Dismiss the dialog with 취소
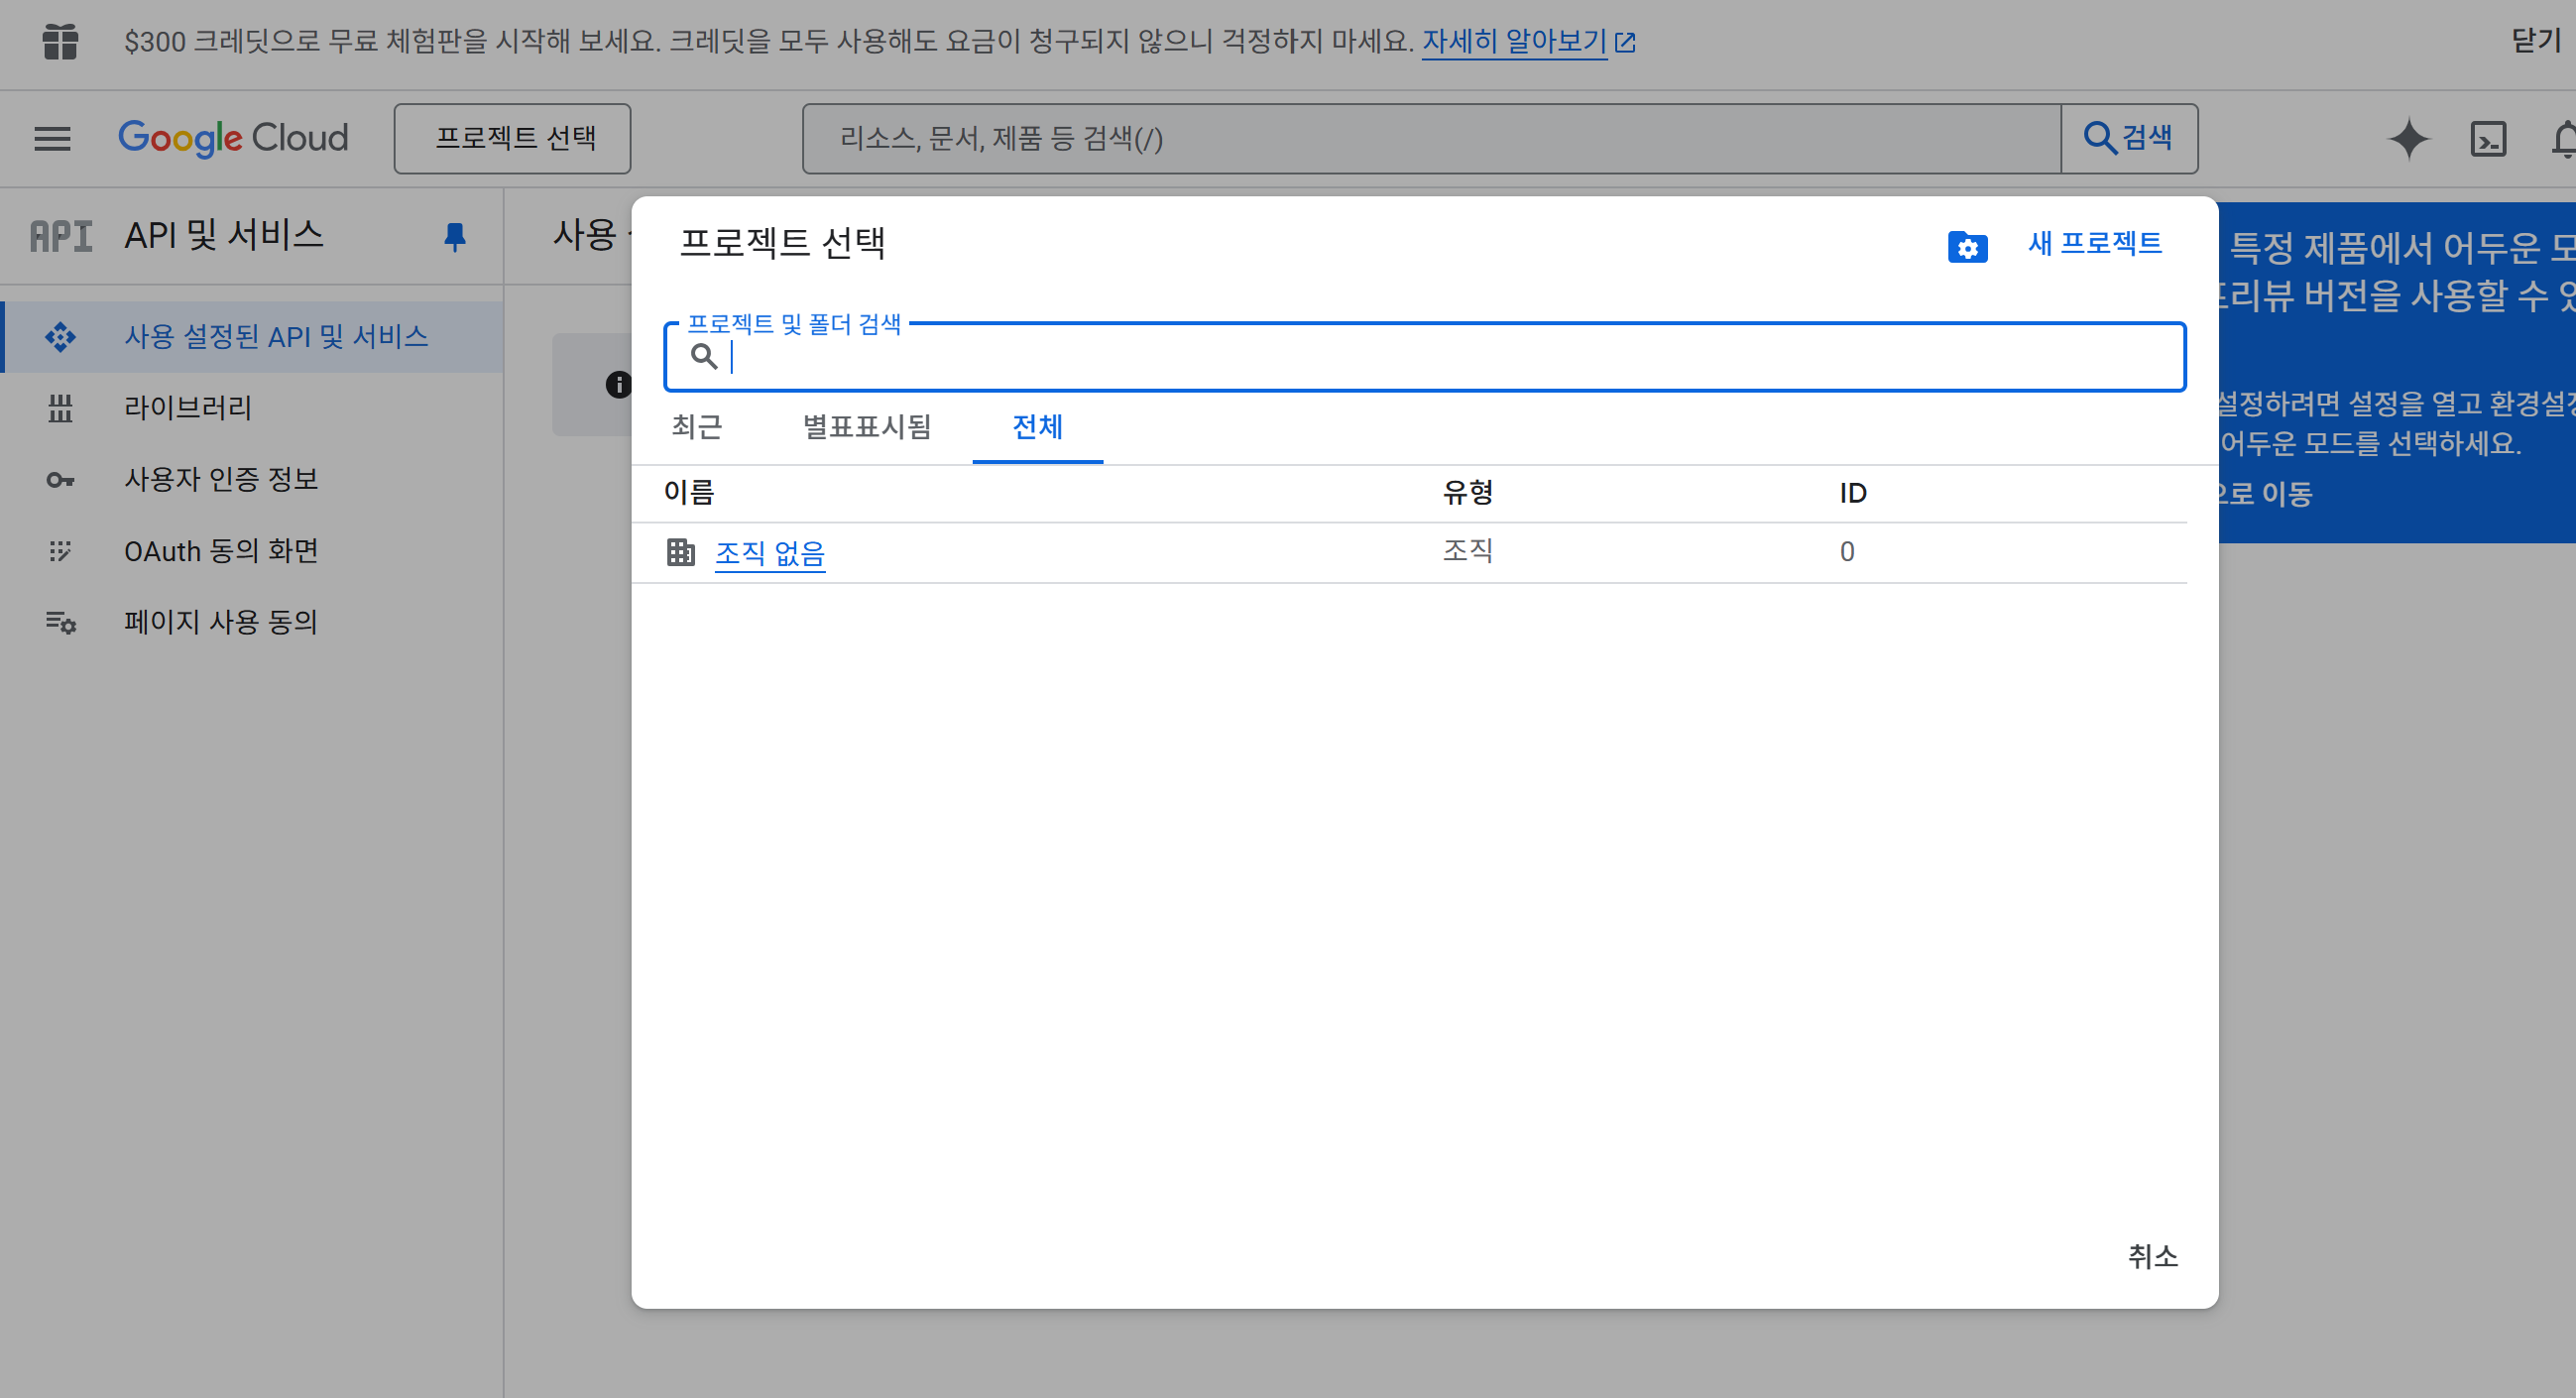 (2153, 1258)
